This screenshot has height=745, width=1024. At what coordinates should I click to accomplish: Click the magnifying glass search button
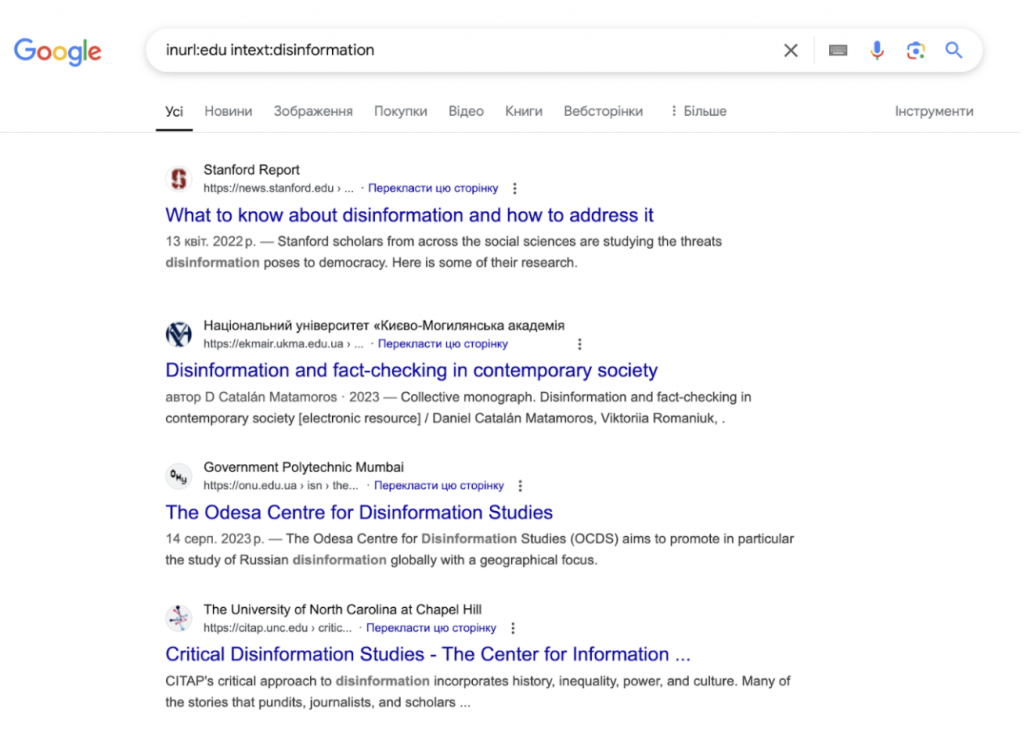click(x=954, y=50)
